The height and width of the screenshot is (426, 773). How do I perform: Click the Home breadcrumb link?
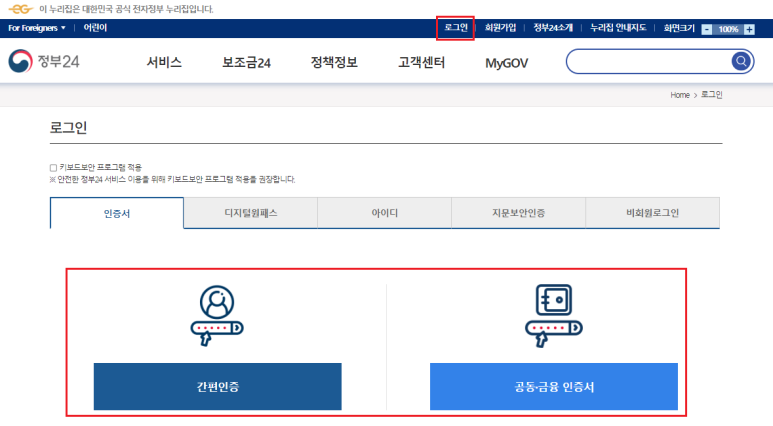[x=680, y=95]
